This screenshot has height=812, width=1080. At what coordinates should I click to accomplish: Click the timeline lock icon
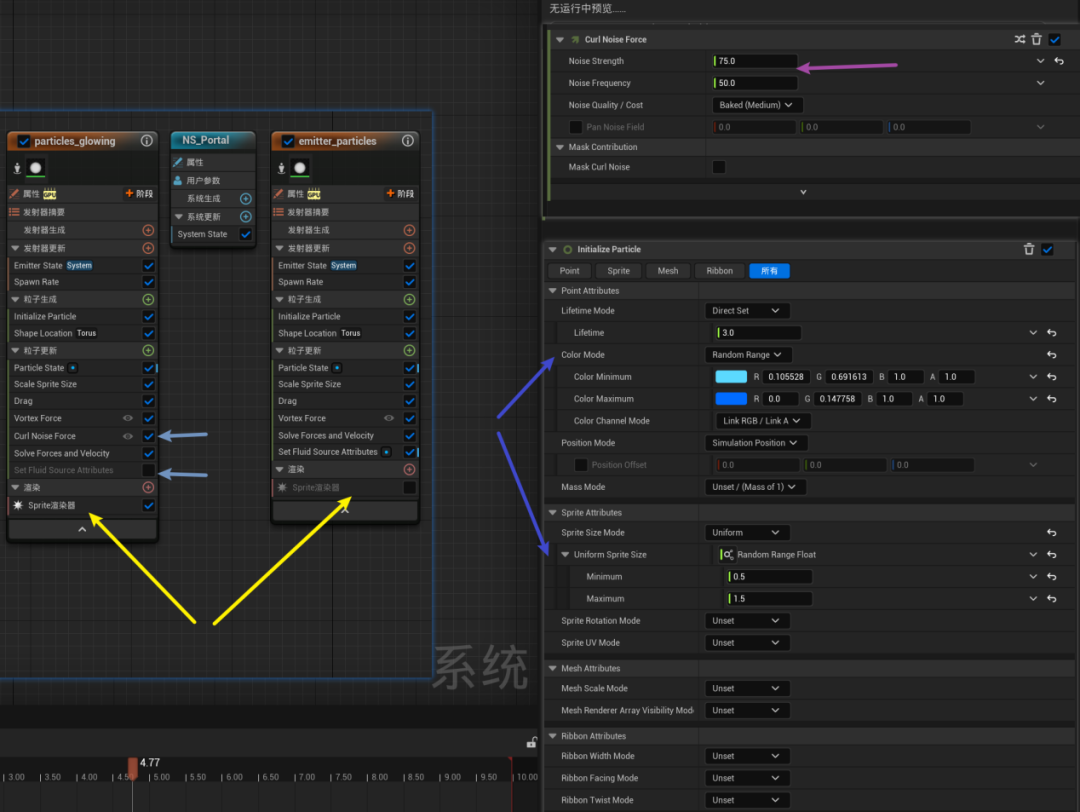point(532,742)
